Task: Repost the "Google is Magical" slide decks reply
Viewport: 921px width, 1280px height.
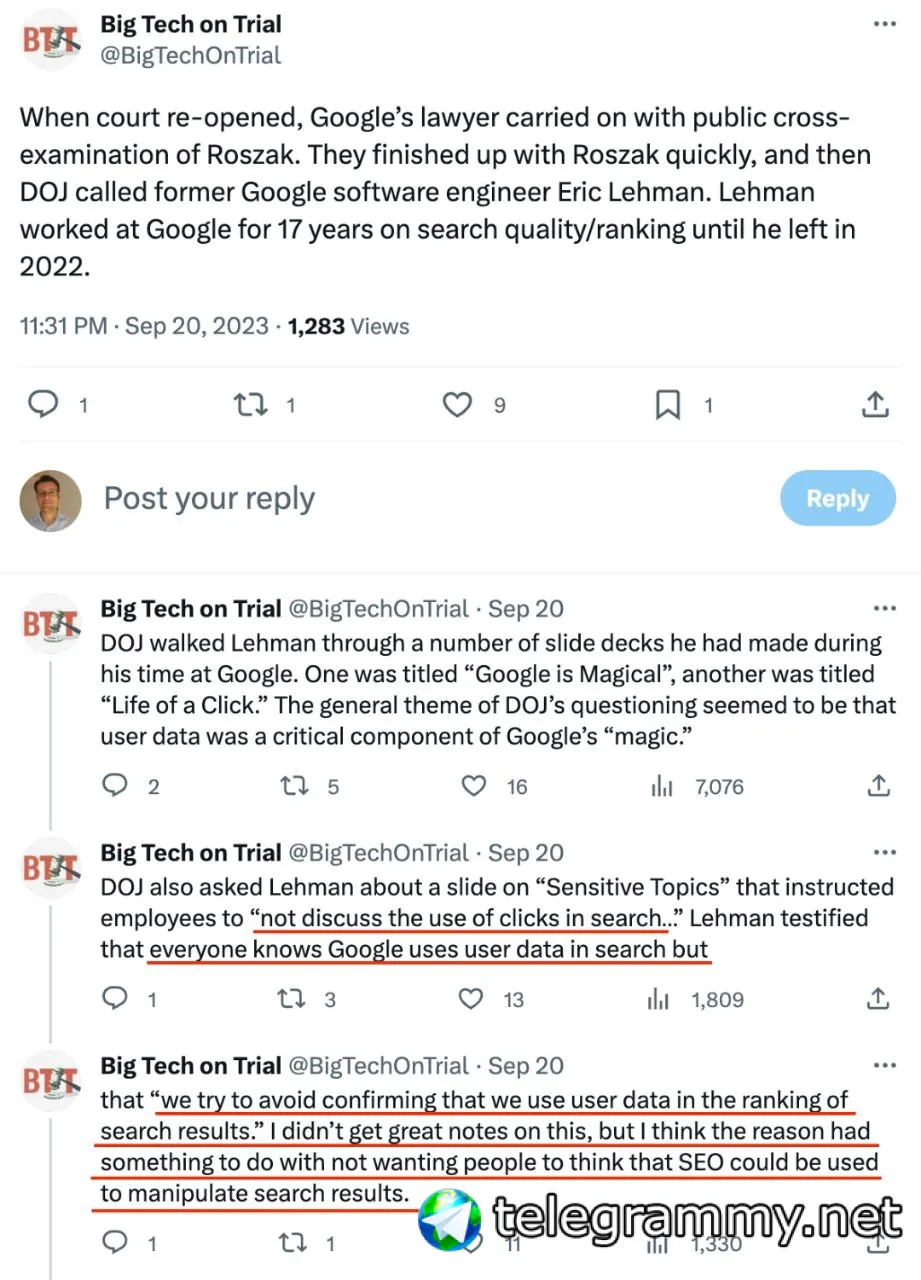Action: point(295,787)
